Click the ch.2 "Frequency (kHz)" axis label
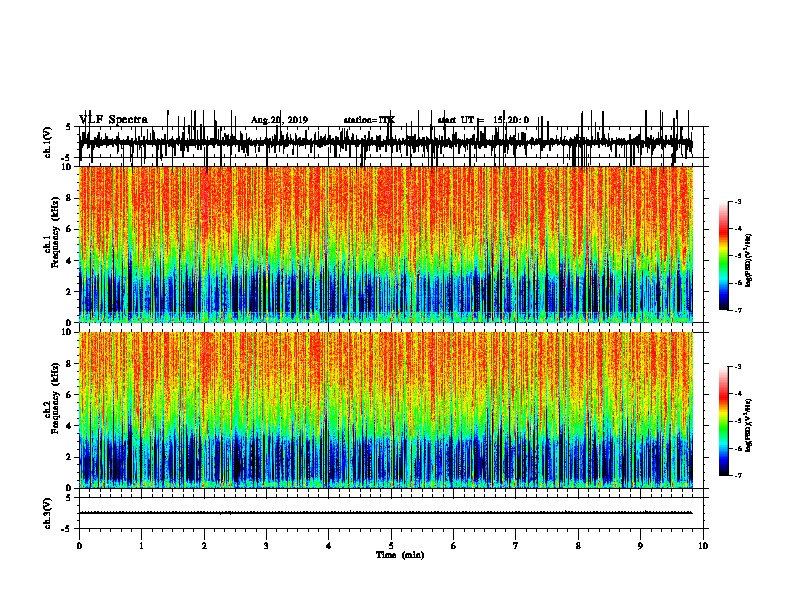 (54, 398)
